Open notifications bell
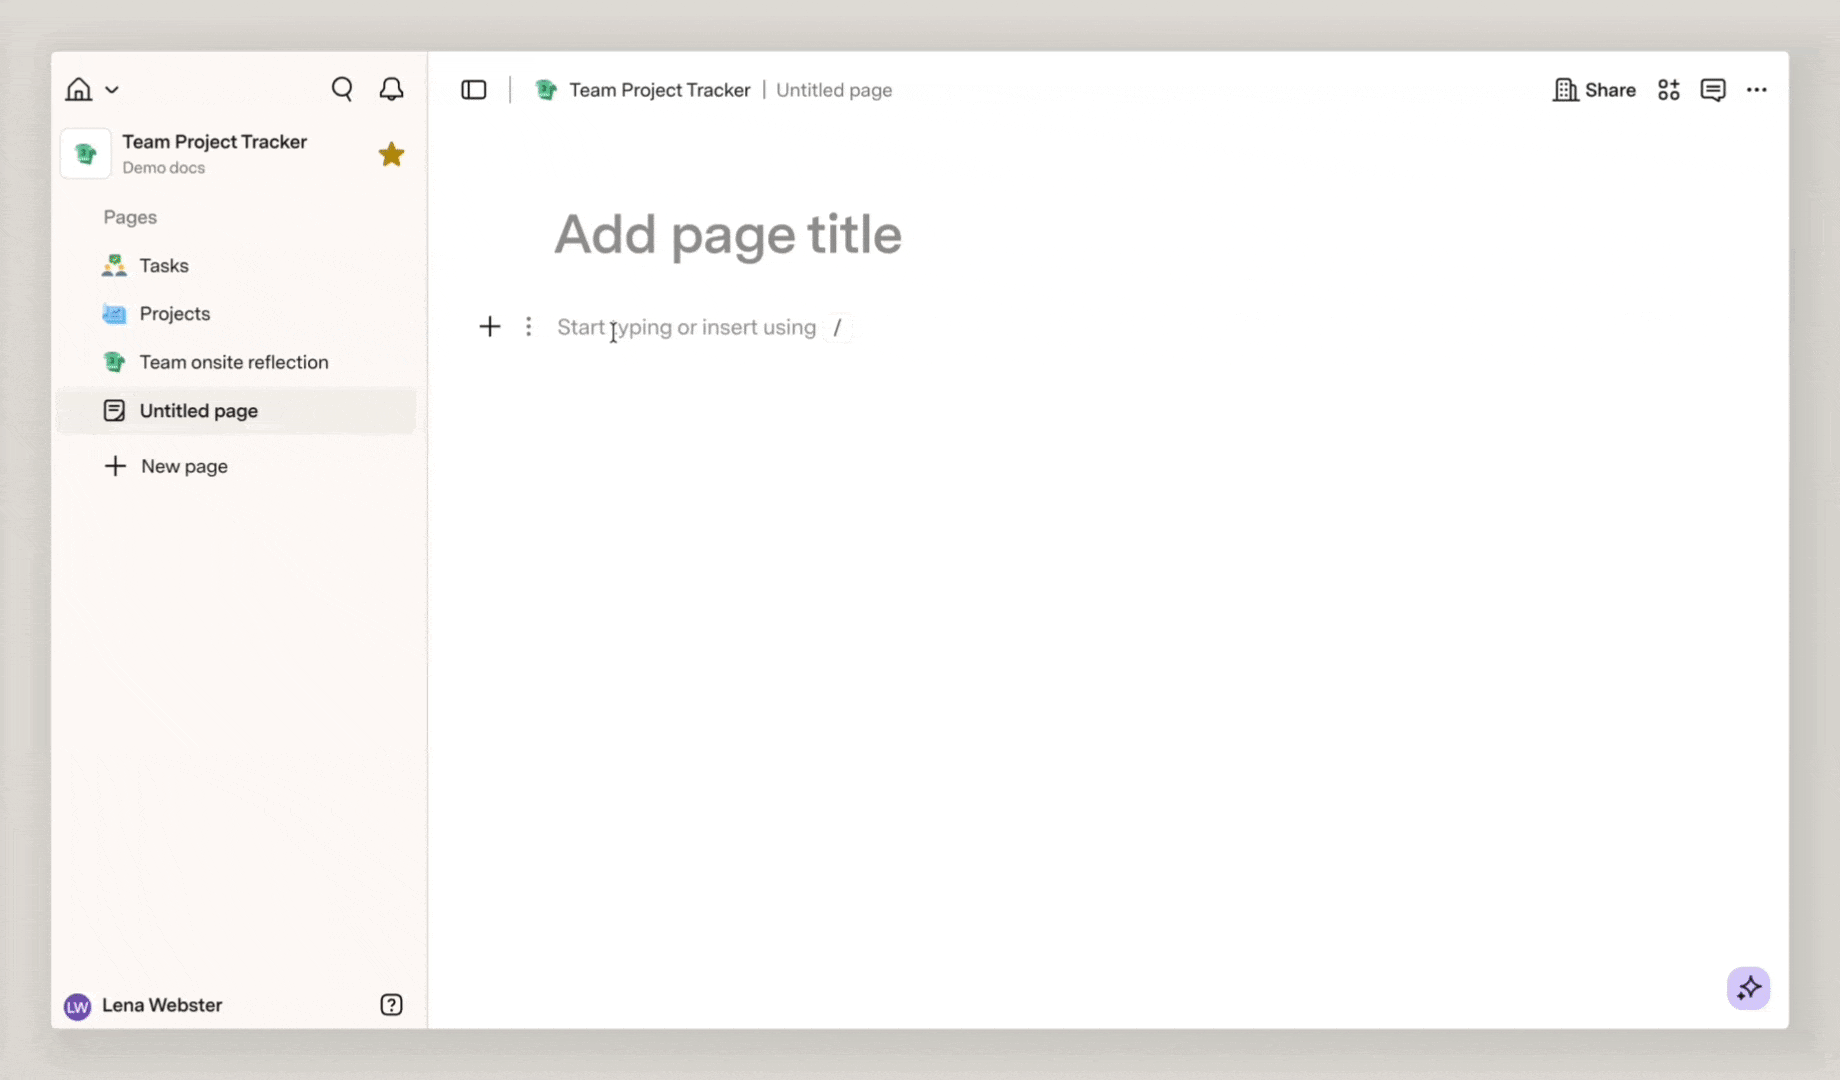Viewport: 1840px width, 1080px height. [391, 90]
